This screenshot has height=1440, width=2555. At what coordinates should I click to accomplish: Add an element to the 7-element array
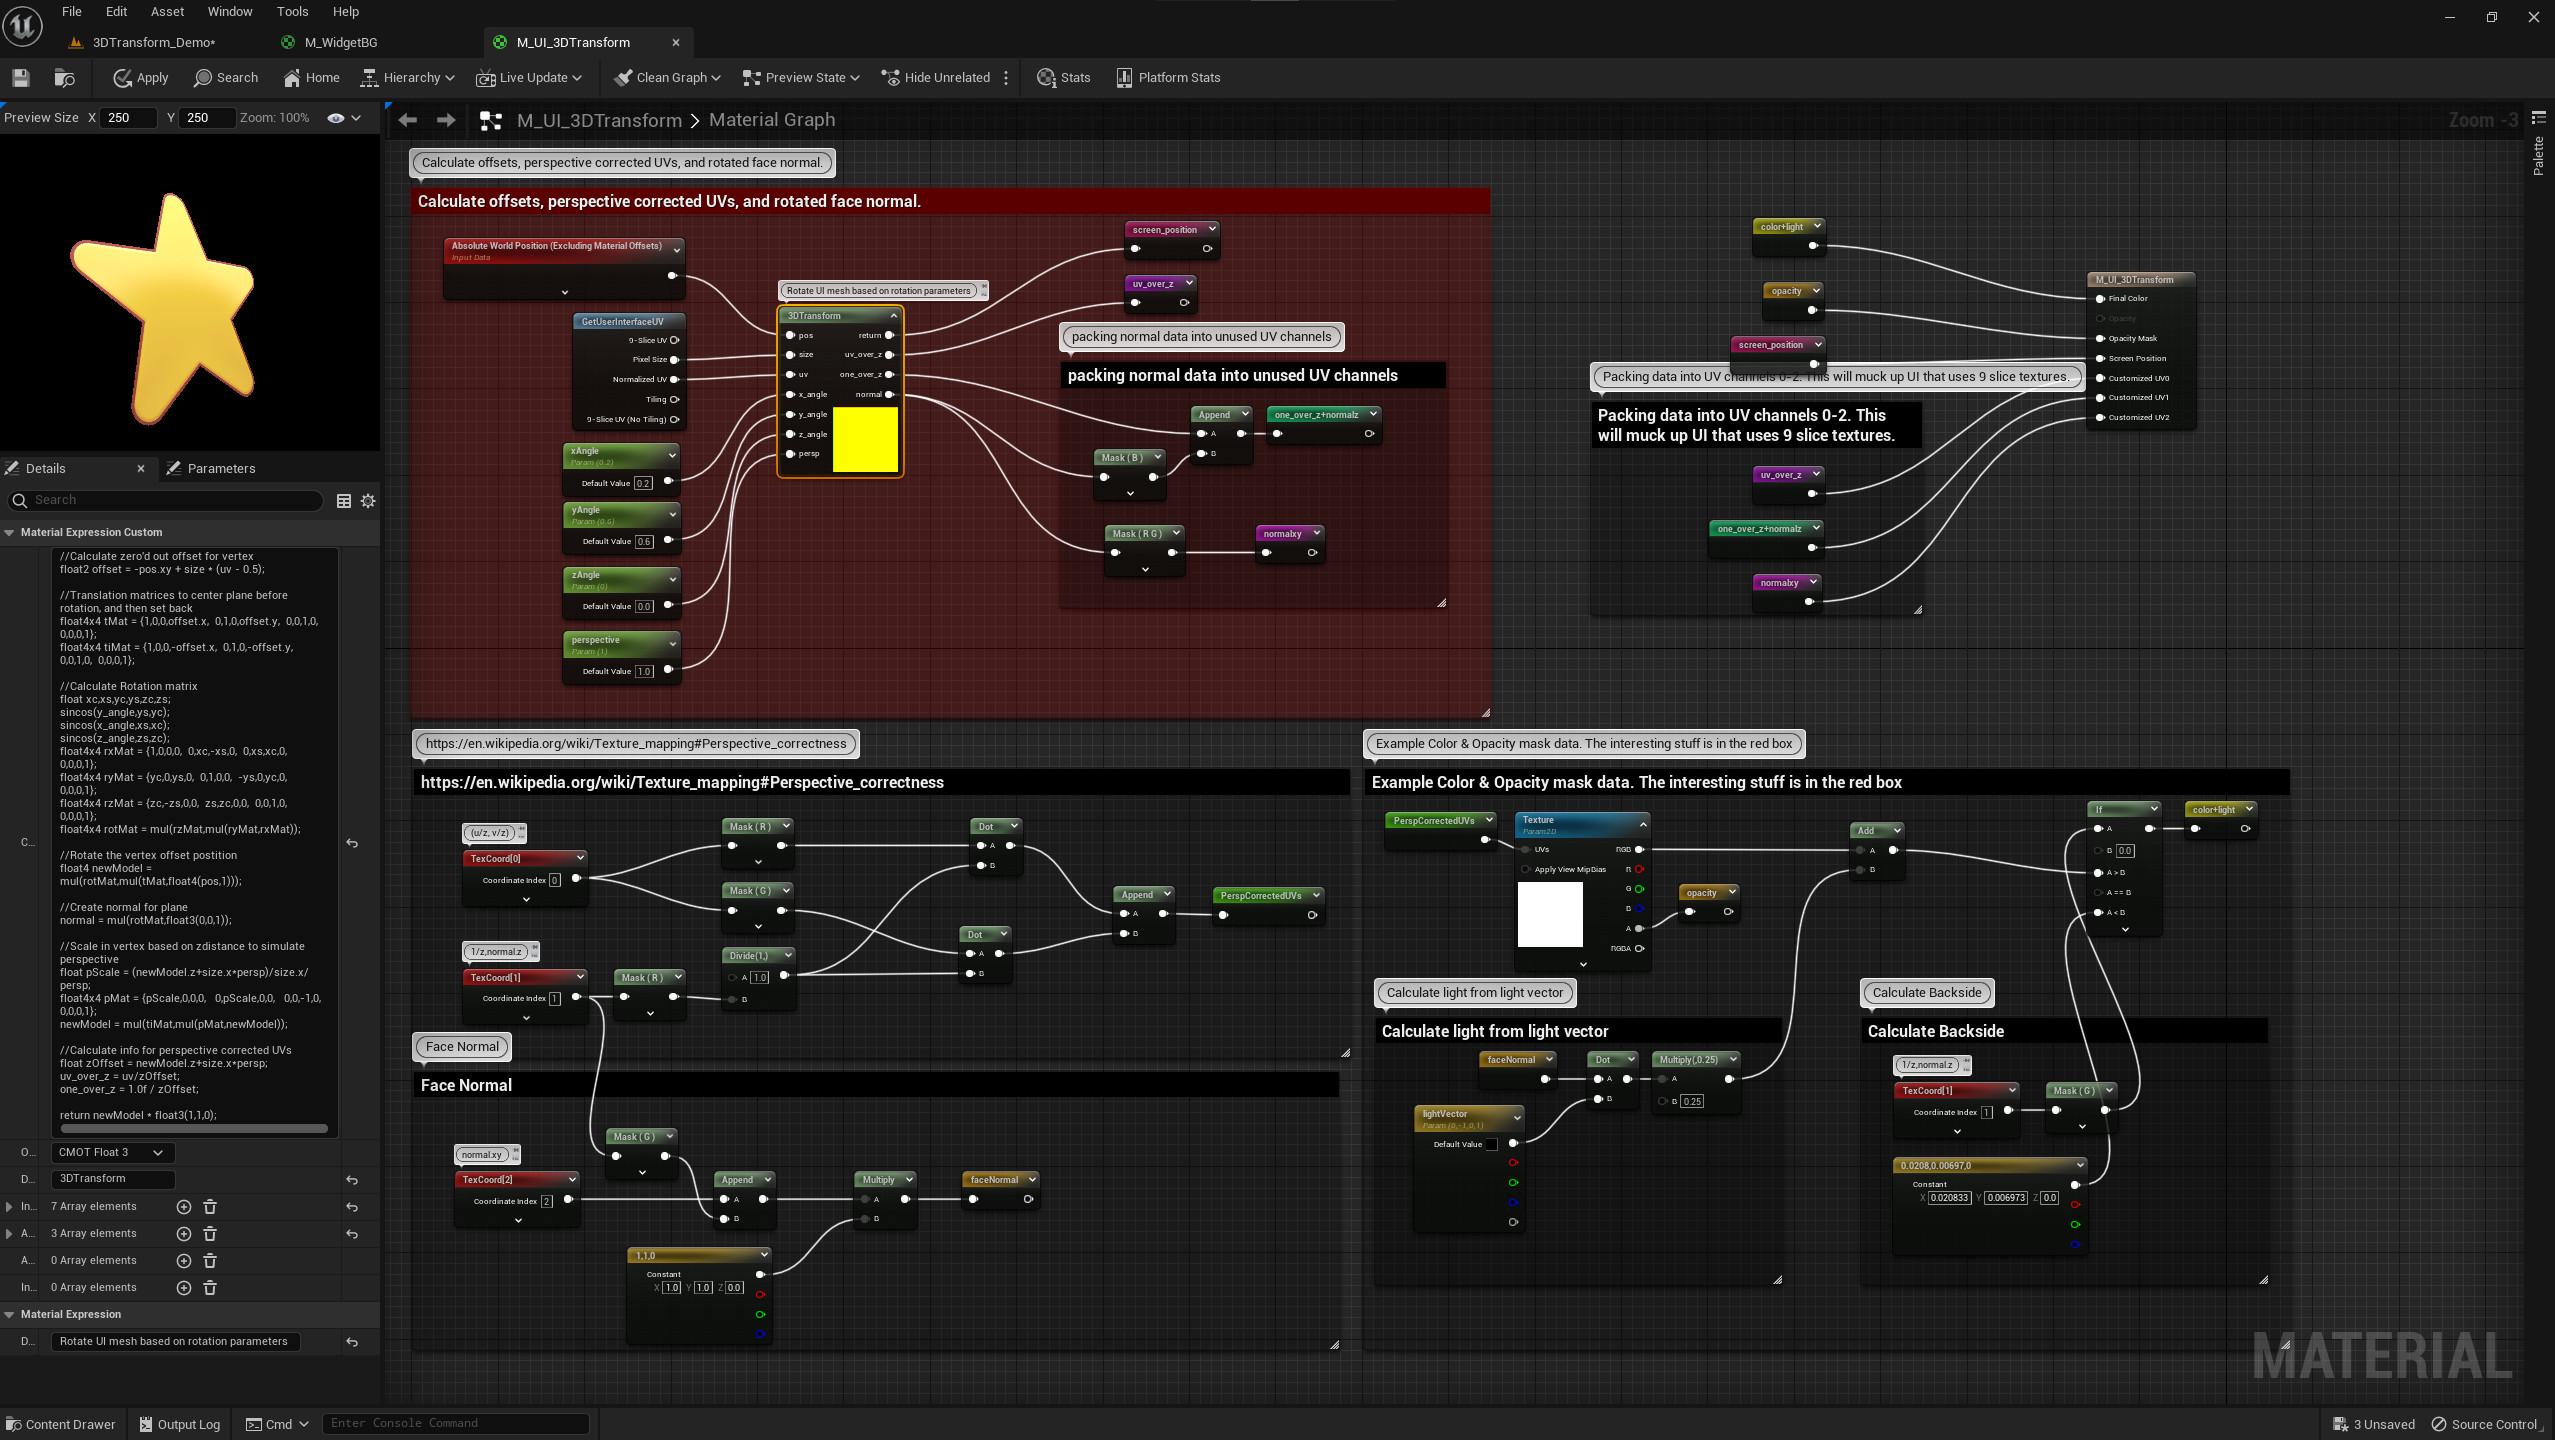pyautogui.click(x=183, y=1206)
